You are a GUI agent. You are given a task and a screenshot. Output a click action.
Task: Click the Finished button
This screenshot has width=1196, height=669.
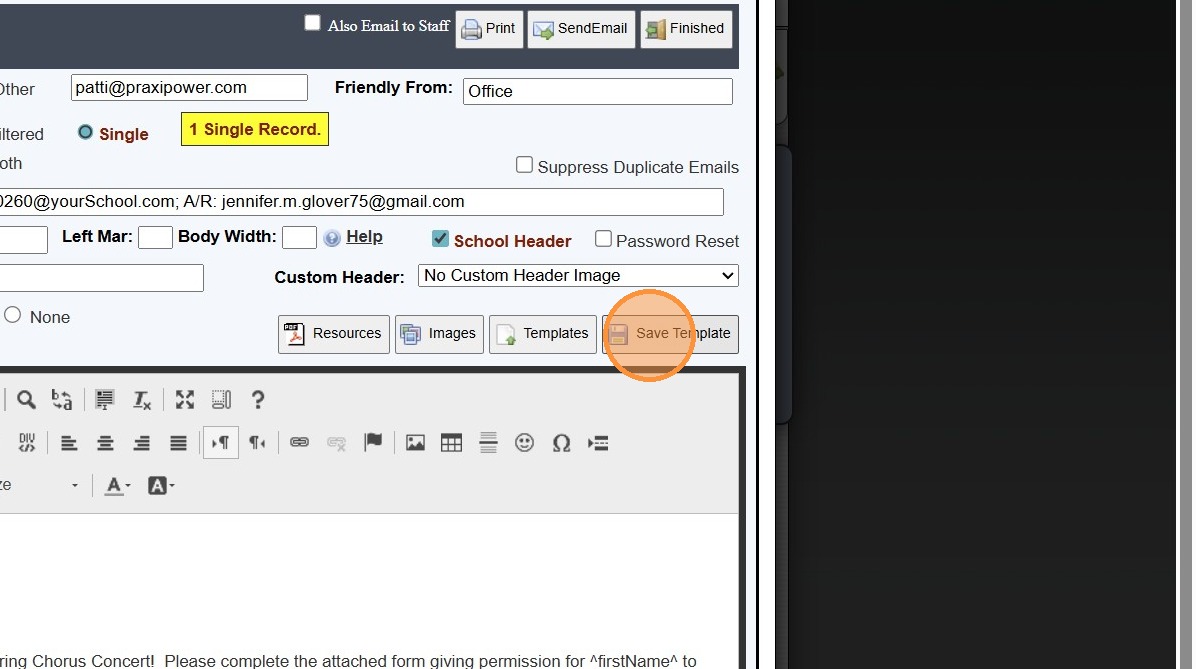point(686,29)
